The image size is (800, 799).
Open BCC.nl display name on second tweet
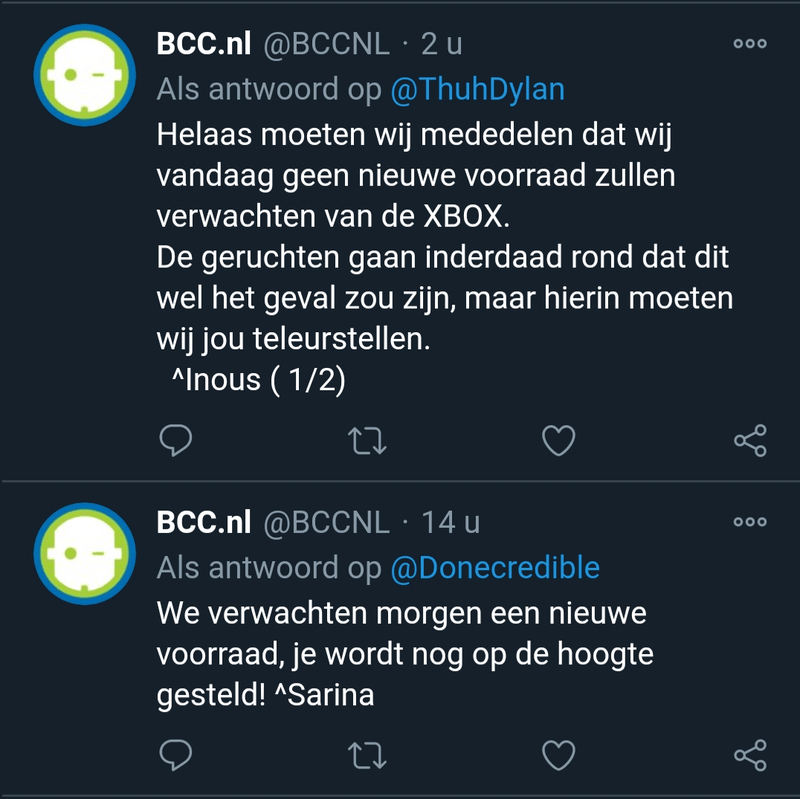pyautogui.click(x=204, y=522)
